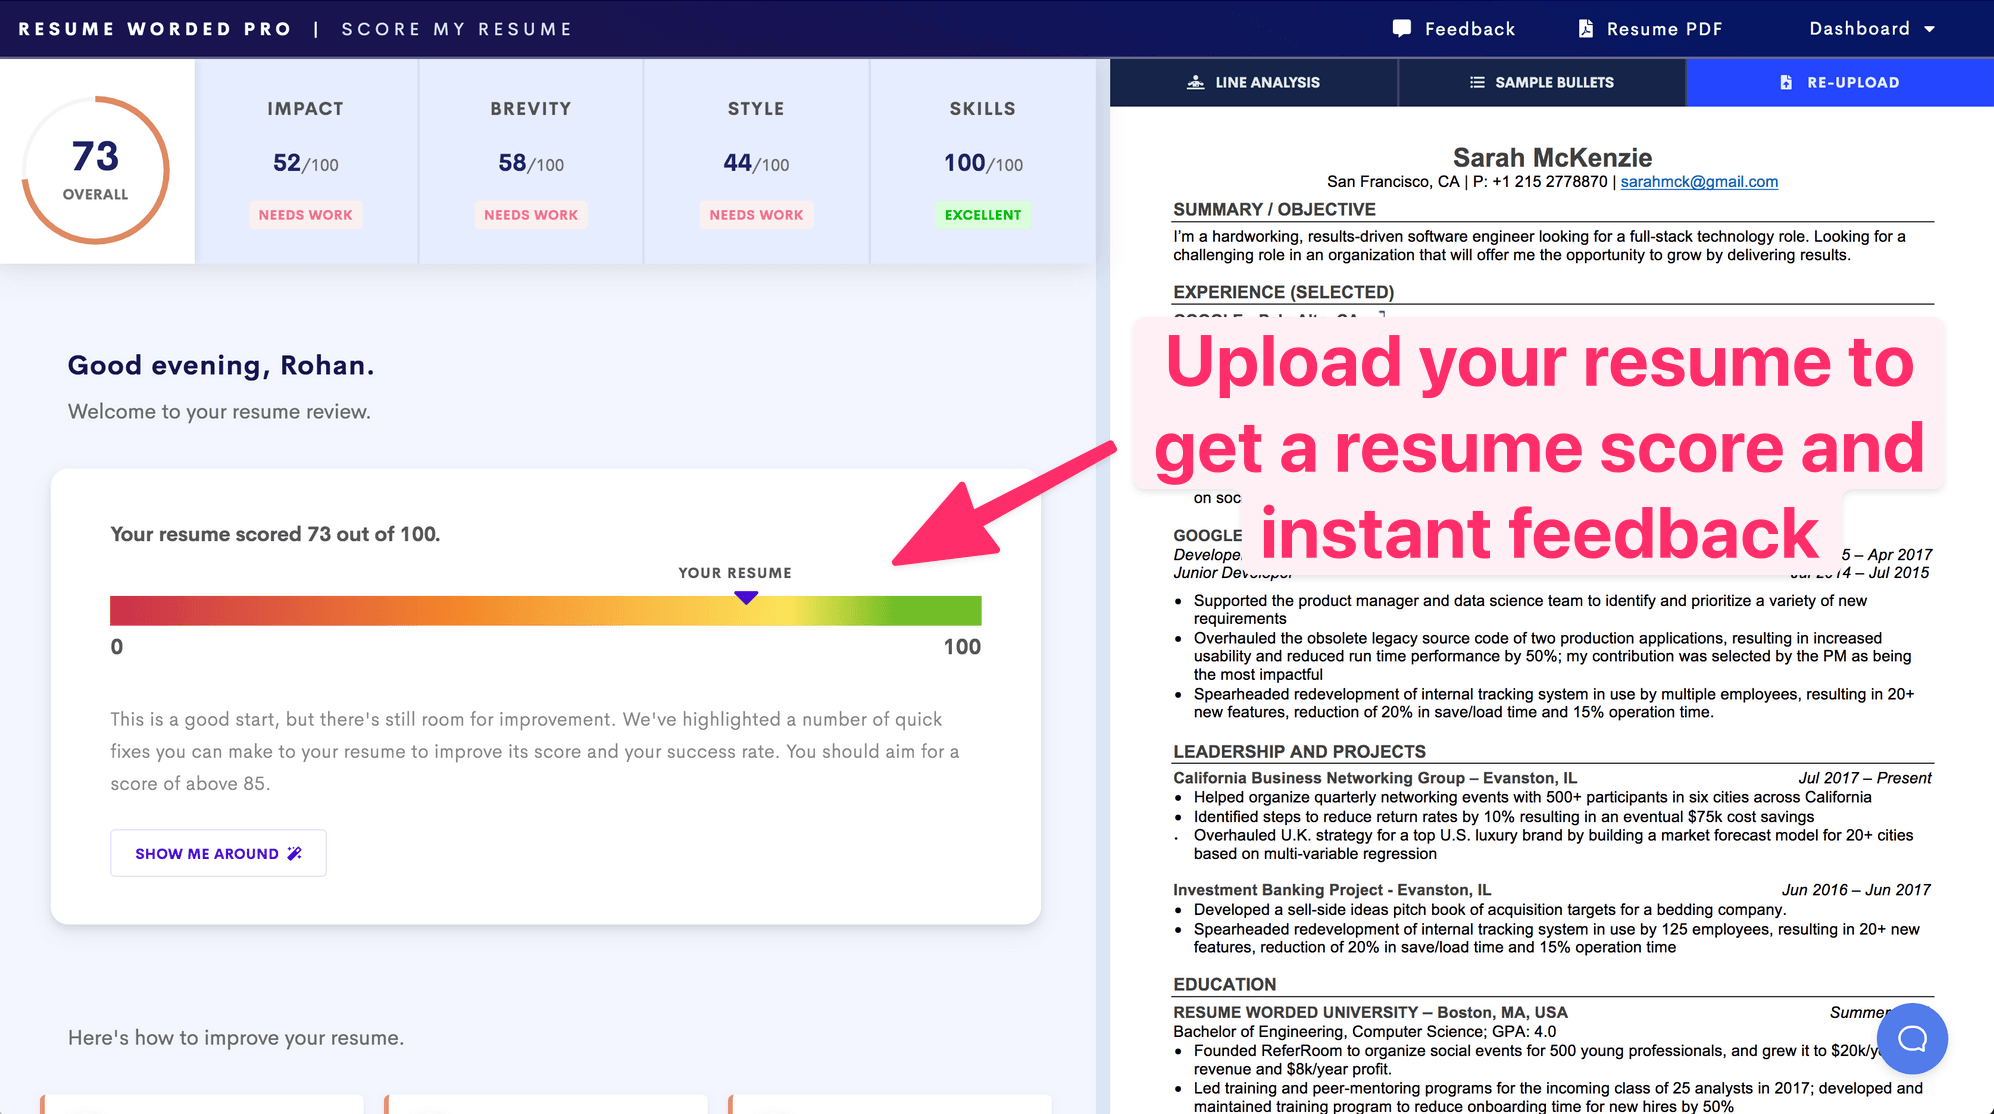1994x1114 pixels.
Task: Click the Show Me Around button
Action: coord(218,853)
